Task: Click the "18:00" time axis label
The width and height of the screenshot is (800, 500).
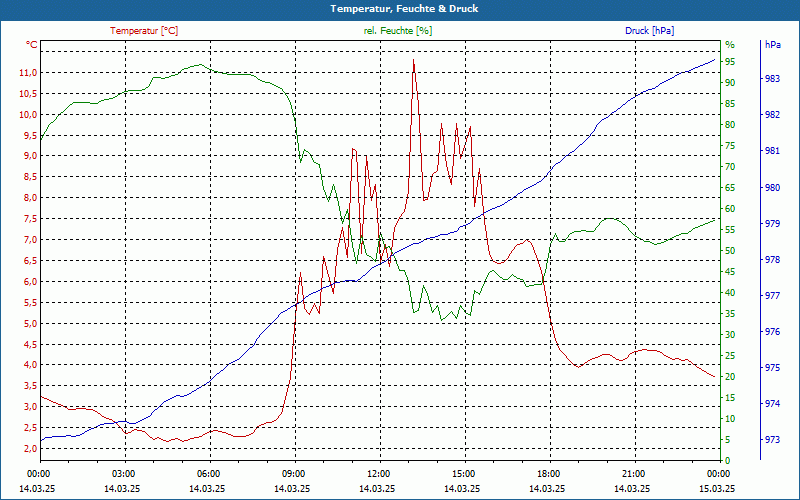Action: 548,473
